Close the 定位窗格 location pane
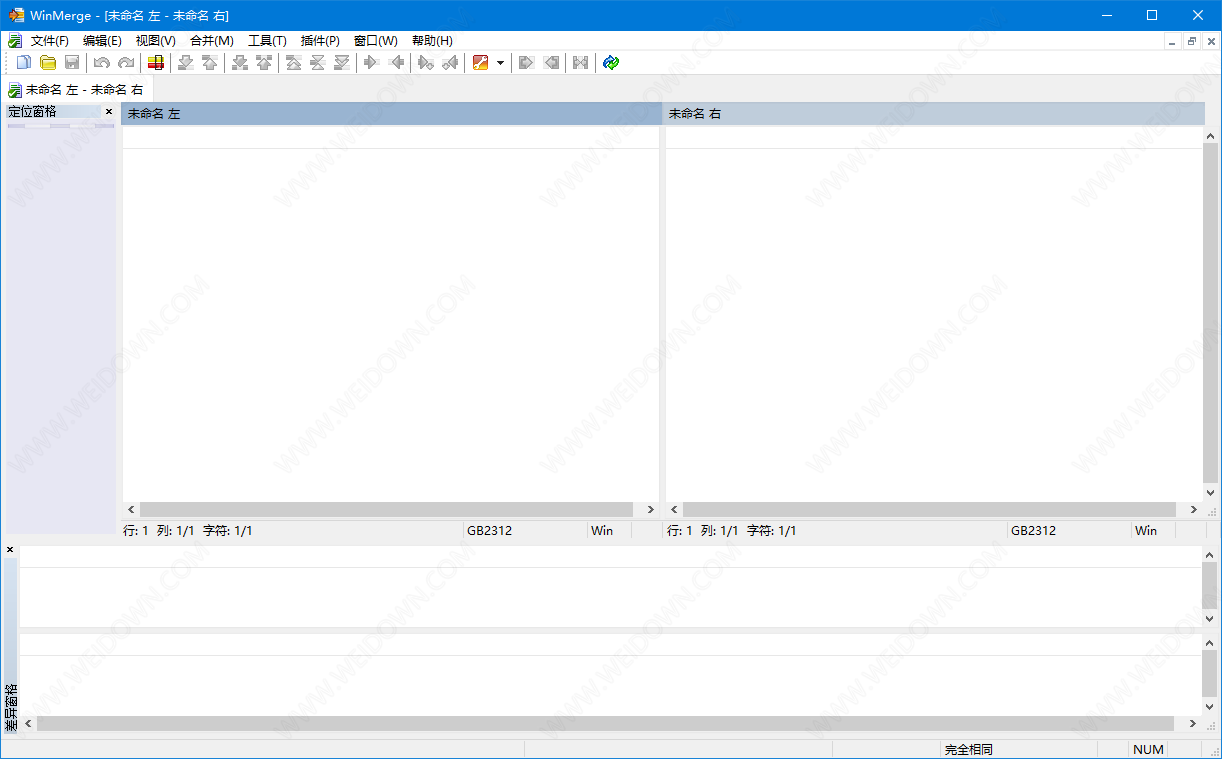The height and width of the screenshot is (759, 1222). point(109,112)
